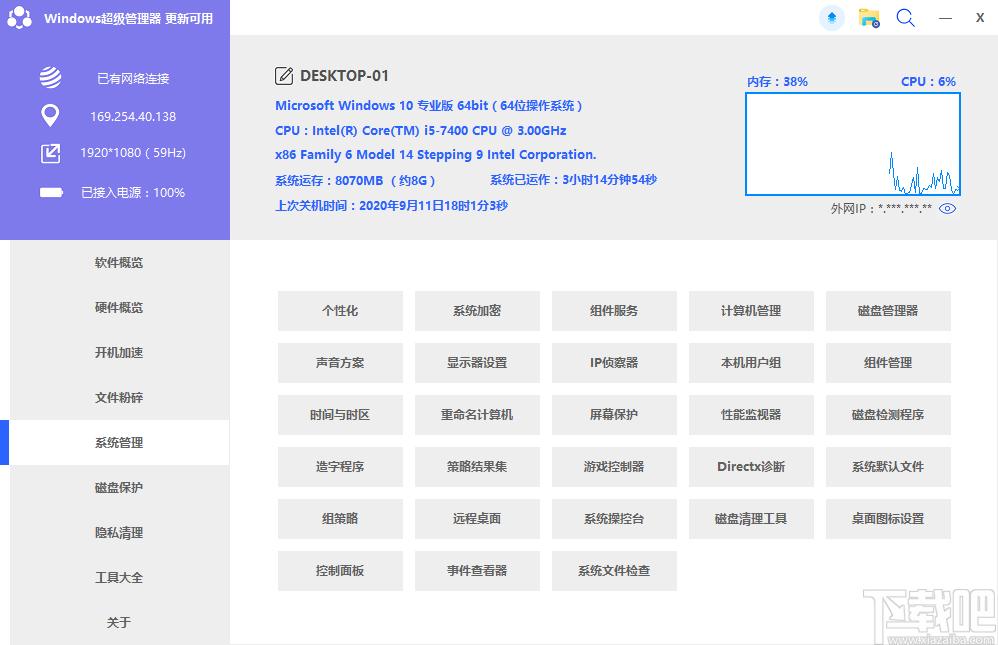Click the 内存：38% label

777,82
